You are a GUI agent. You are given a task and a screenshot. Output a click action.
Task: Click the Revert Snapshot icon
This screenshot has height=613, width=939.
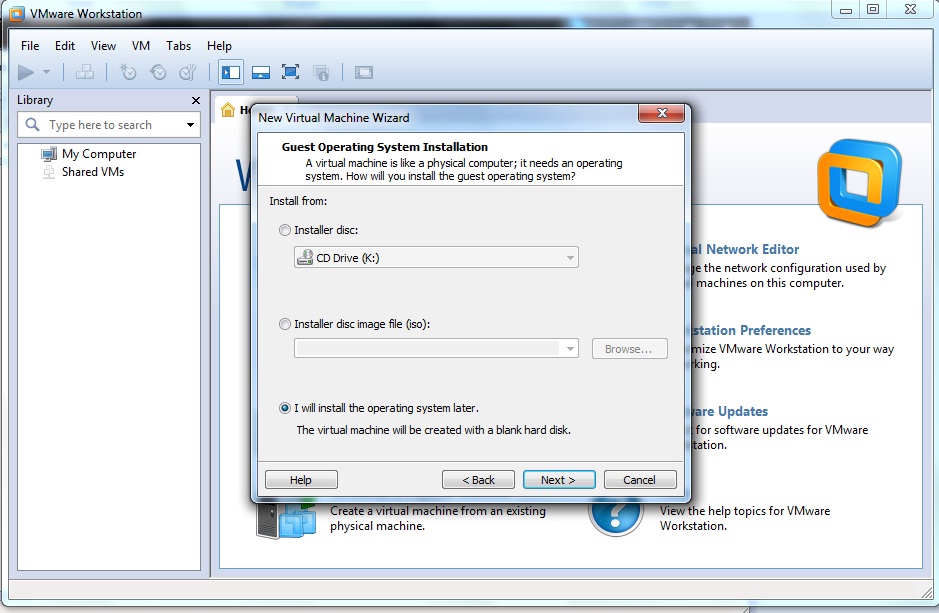157,71
